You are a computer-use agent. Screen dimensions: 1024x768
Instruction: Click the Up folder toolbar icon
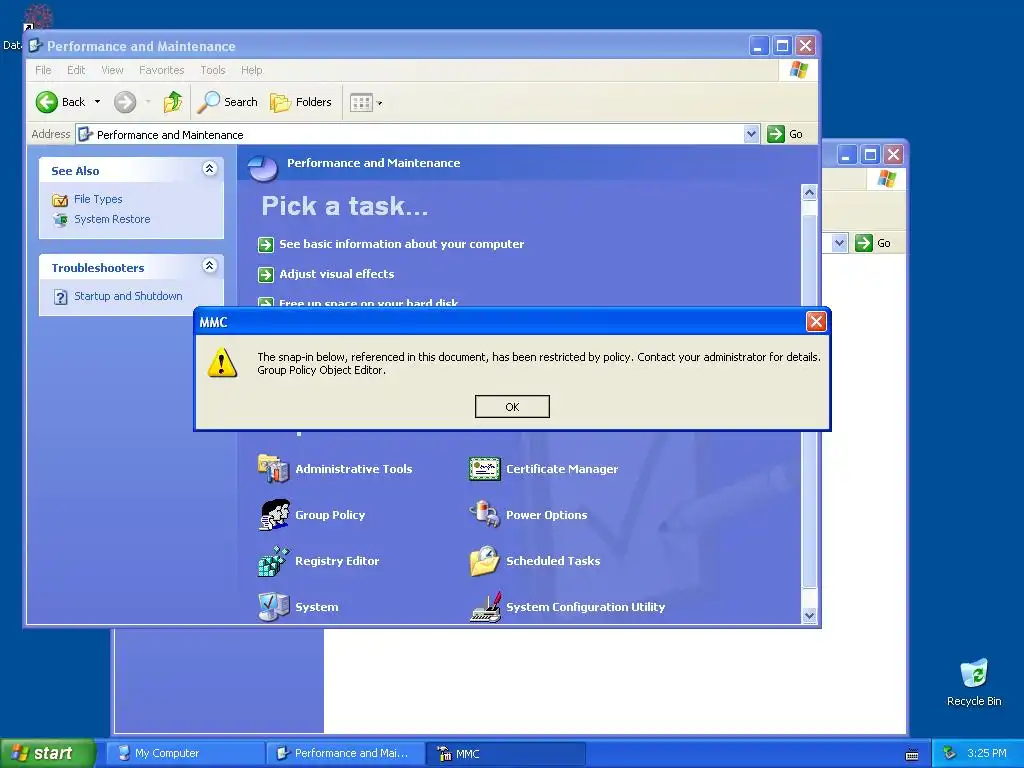click(173, 102)
